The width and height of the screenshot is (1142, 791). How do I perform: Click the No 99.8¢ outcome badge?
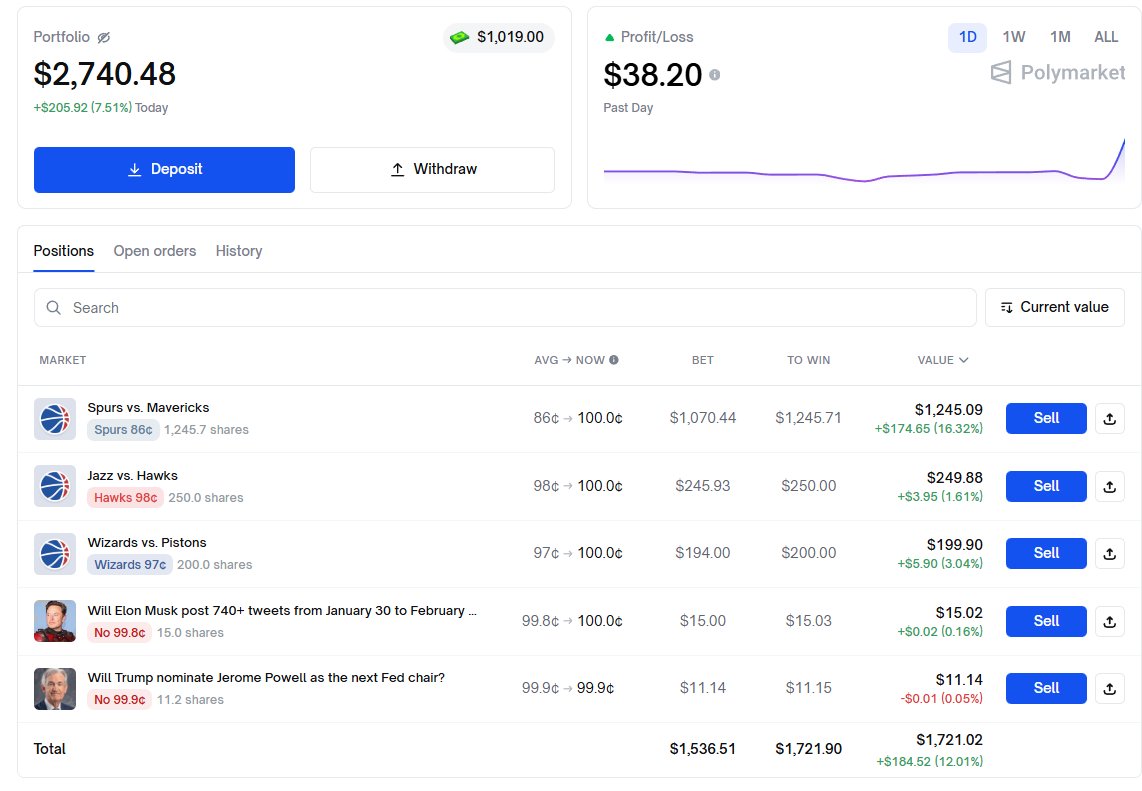click(119, 632)
